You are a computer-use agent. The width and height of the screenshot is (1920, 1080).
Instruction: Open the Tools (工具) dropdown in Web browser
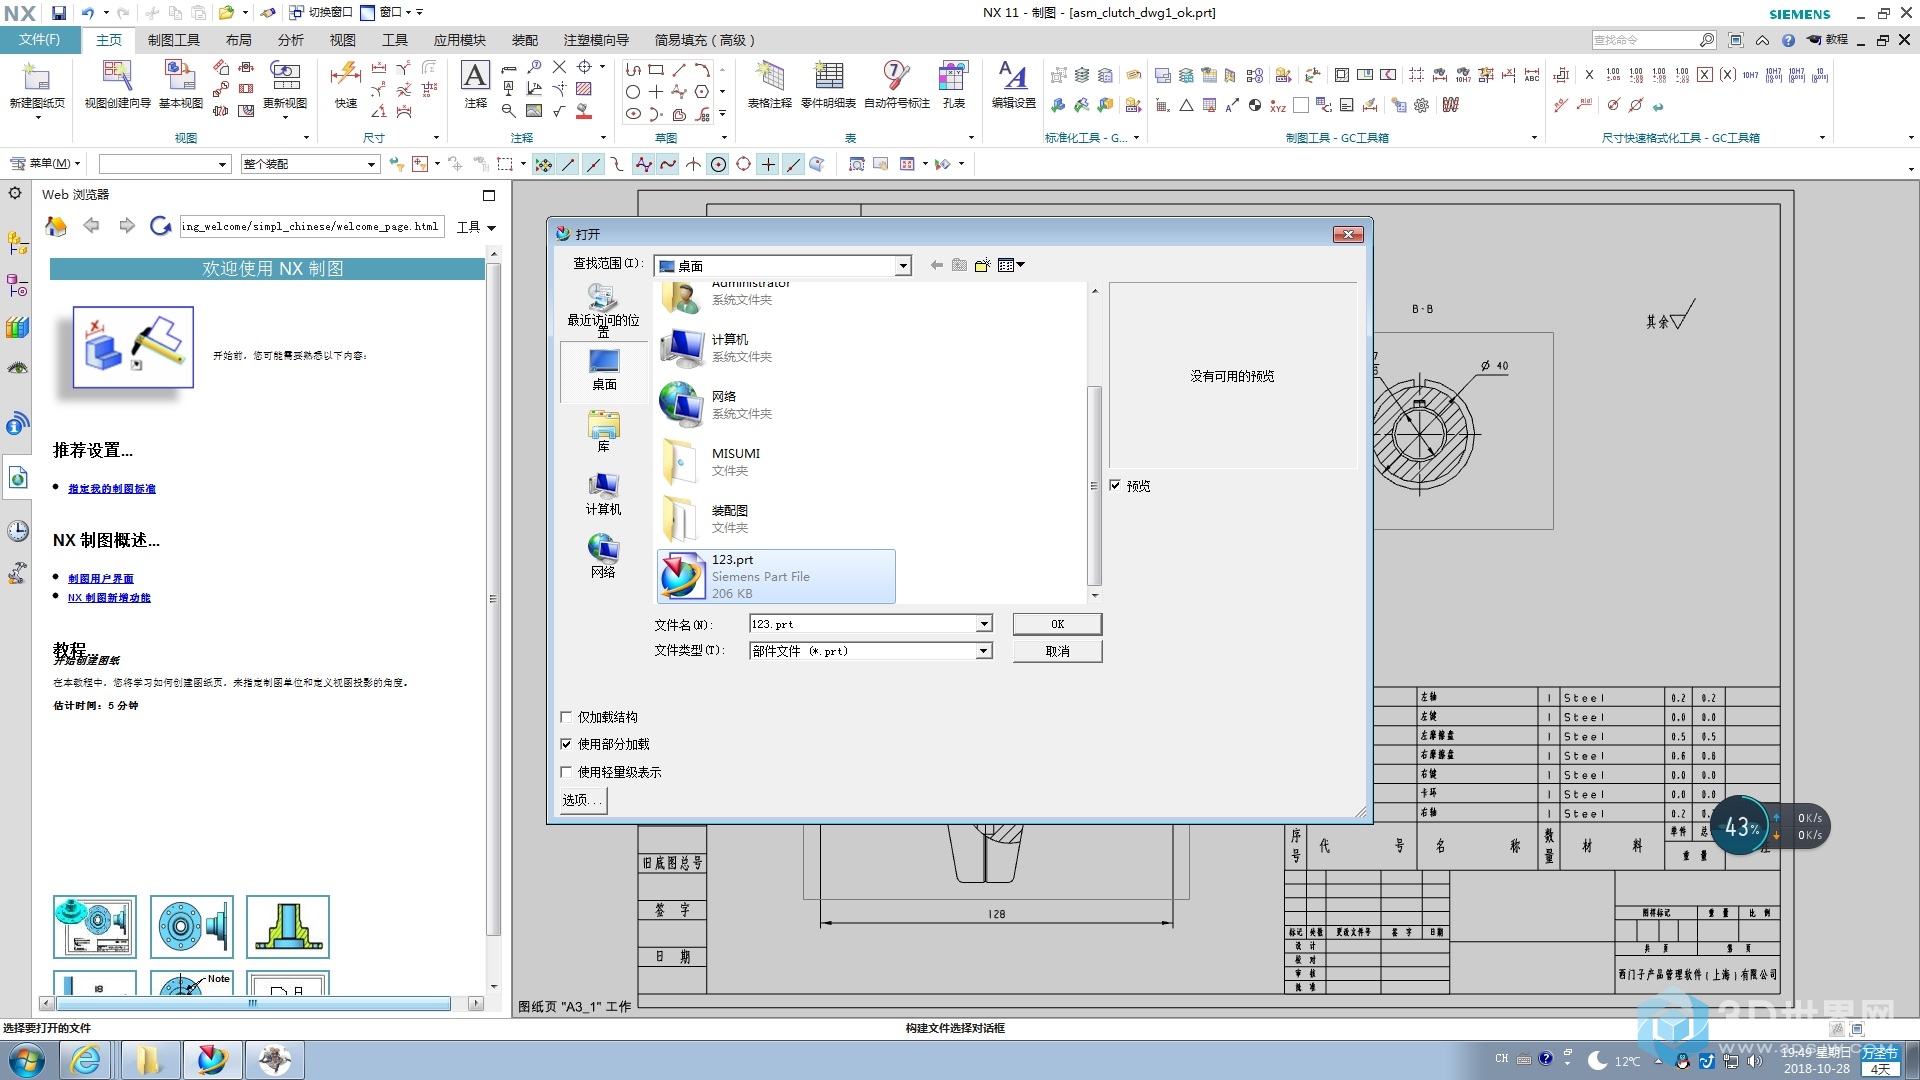pyautogui.click(x=476, y=227)
